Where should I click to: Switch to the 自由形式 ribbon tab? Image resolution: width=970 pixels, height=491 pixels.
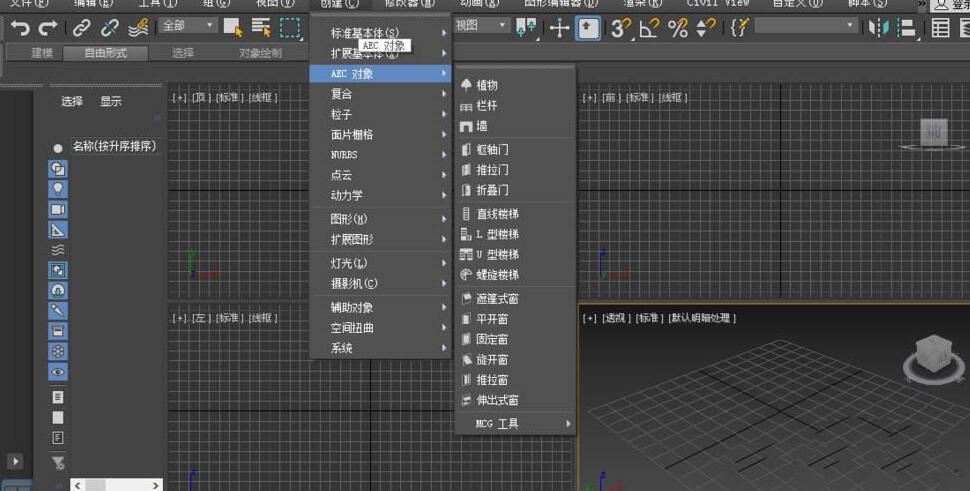click(106, 53)
